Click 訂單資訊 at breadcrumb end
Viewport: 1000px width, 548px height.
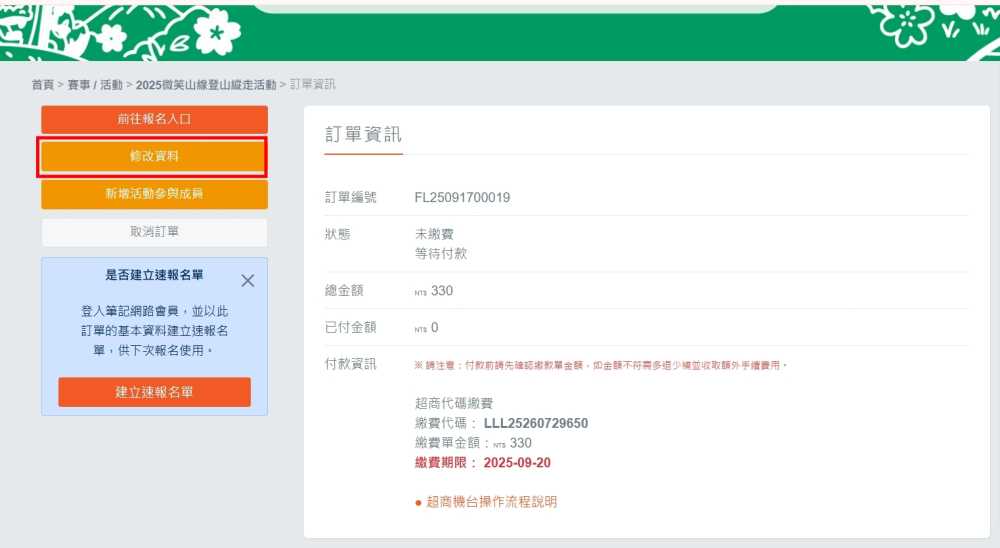[x=313, y=85]
